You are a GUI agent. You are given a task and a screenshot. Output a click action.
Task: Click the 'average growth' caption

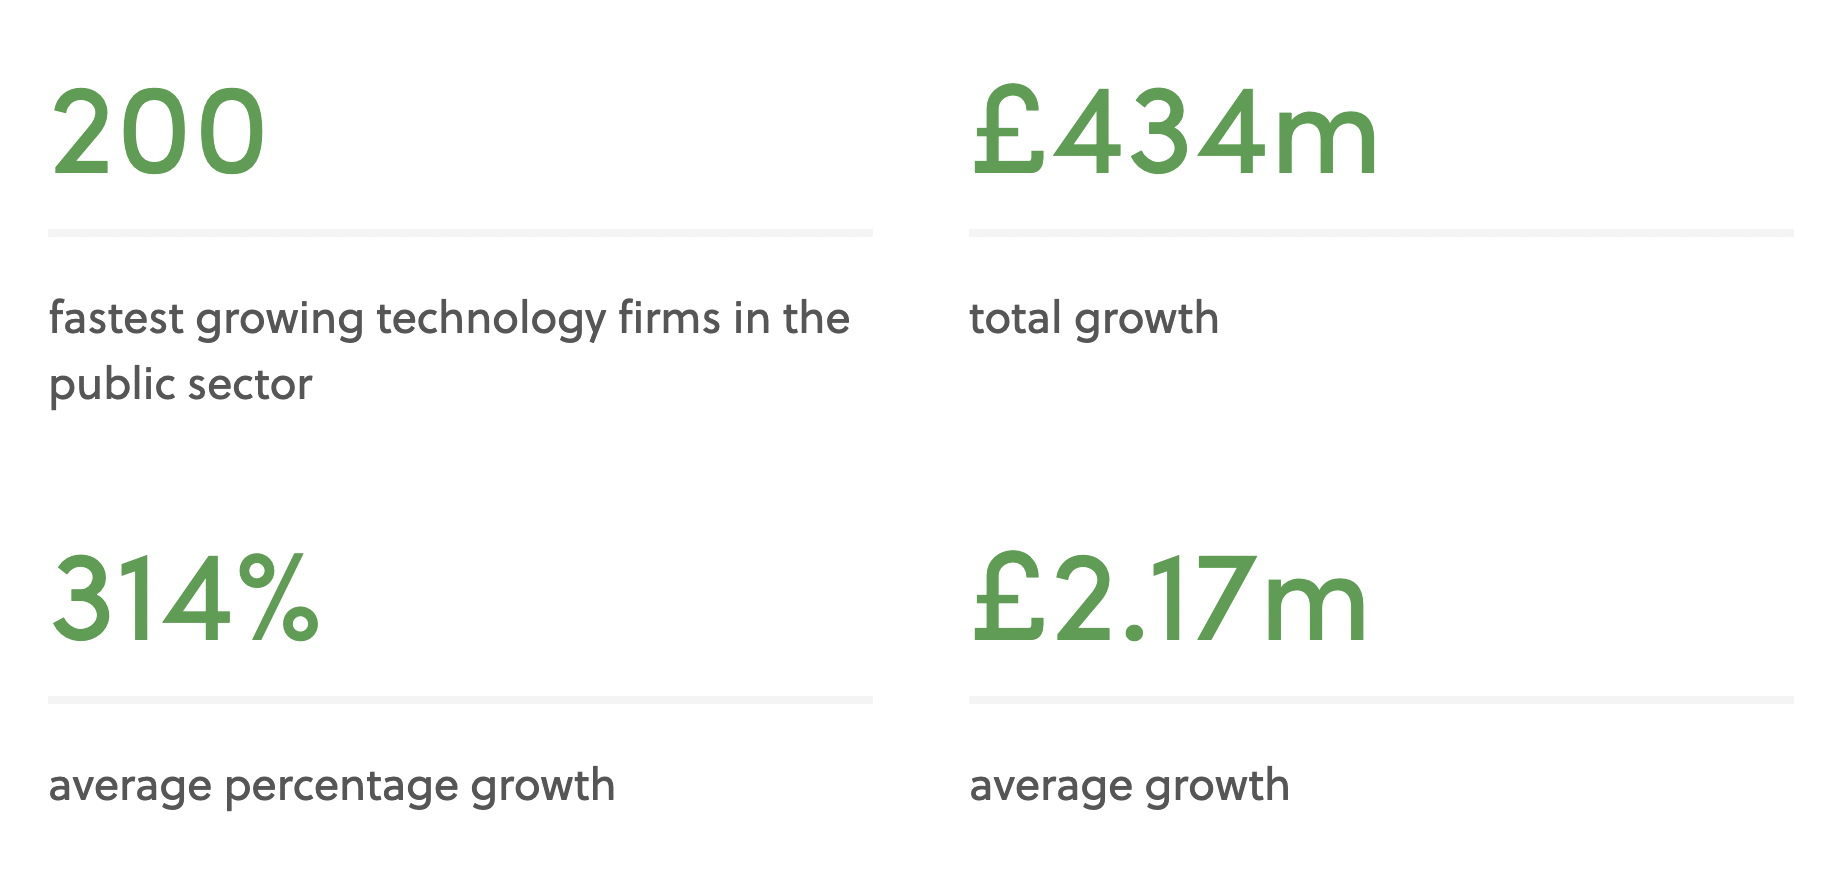pos(1129,787)
